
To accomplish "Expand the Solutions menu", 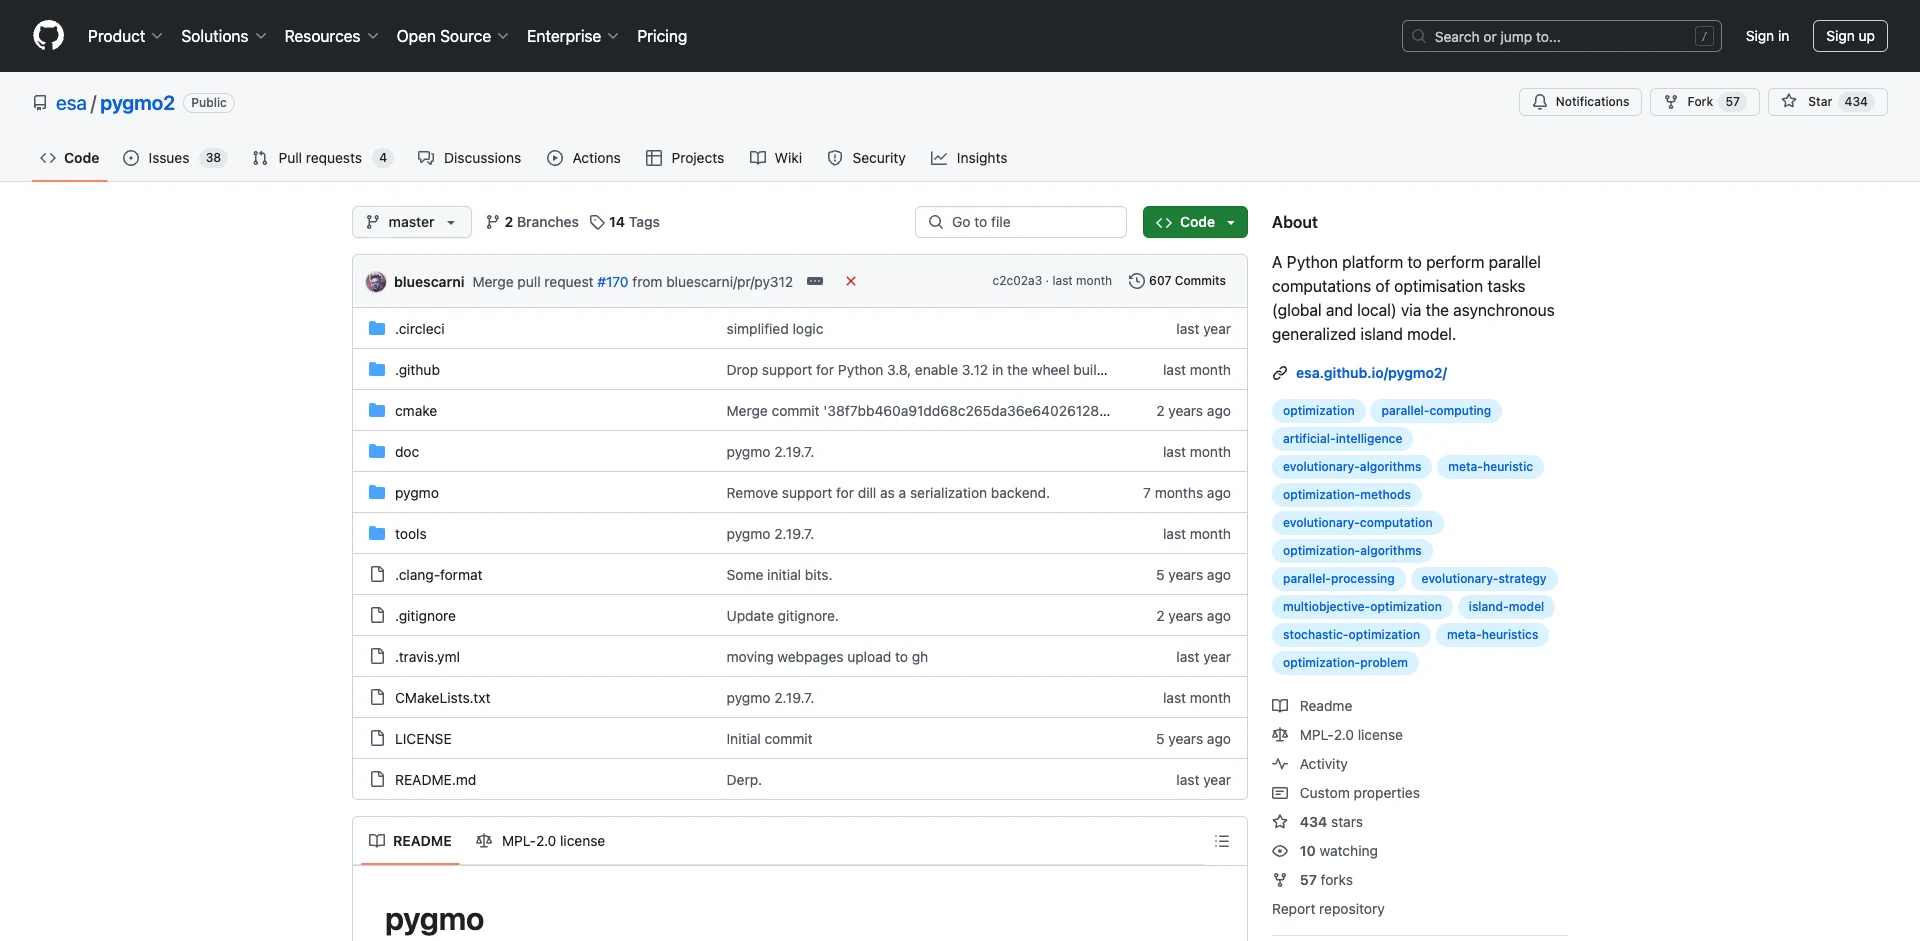I will click(x=223, y=36).
